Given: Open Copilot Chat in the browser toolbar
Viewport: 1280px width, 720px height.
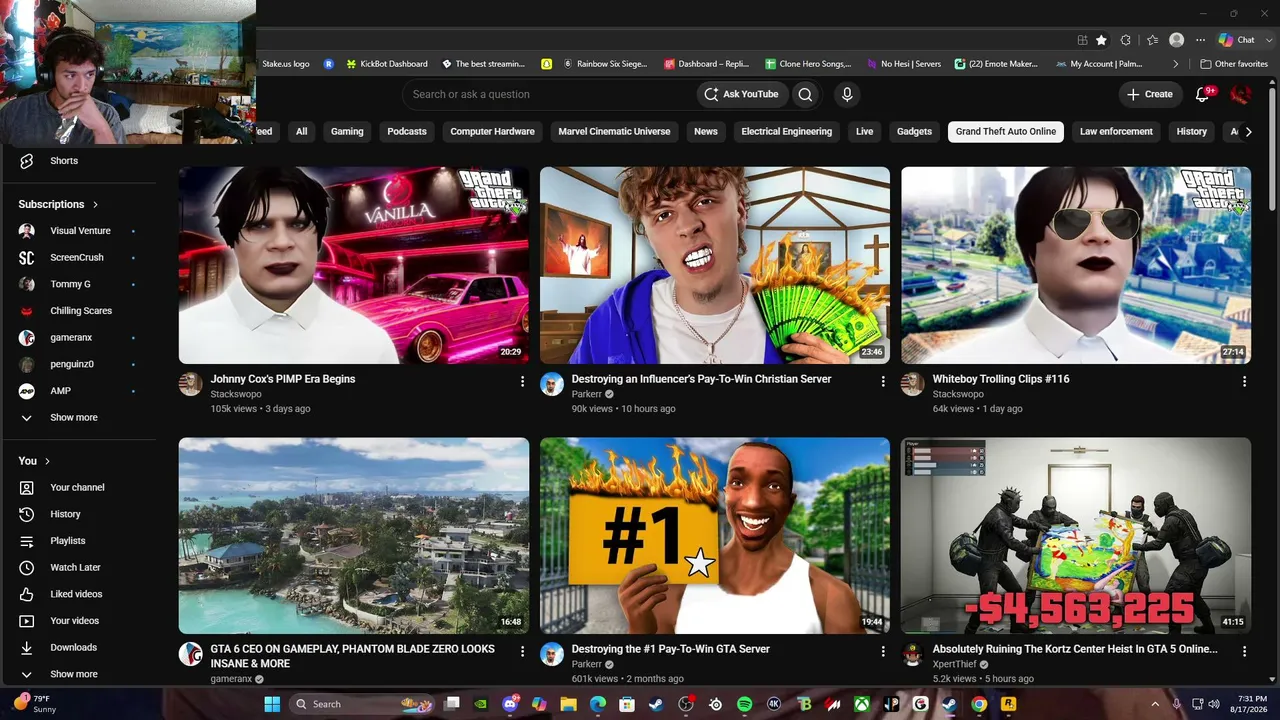Looking at the screenshot, I should [x=1236, y=40].
